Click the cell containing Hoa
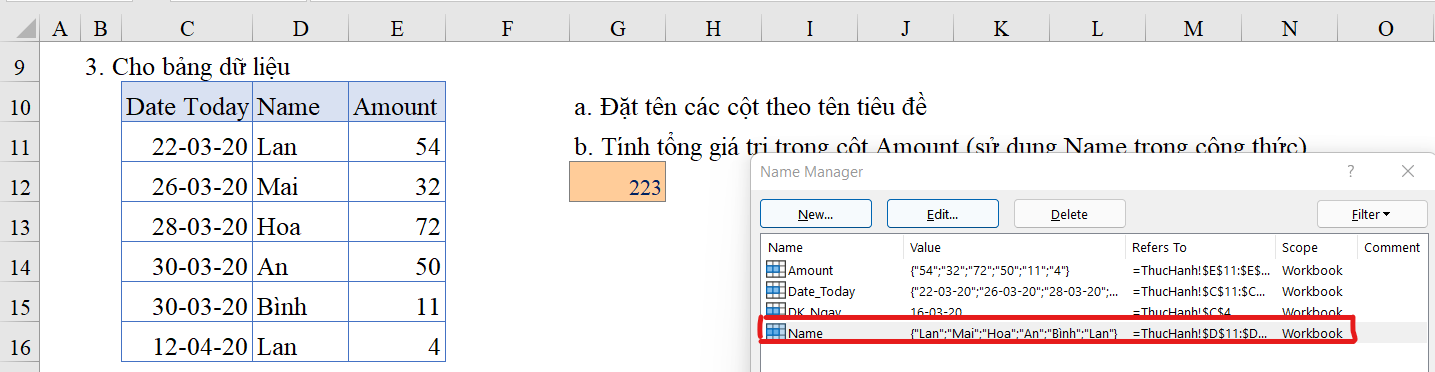The image size is (1435, 372). 300,226
